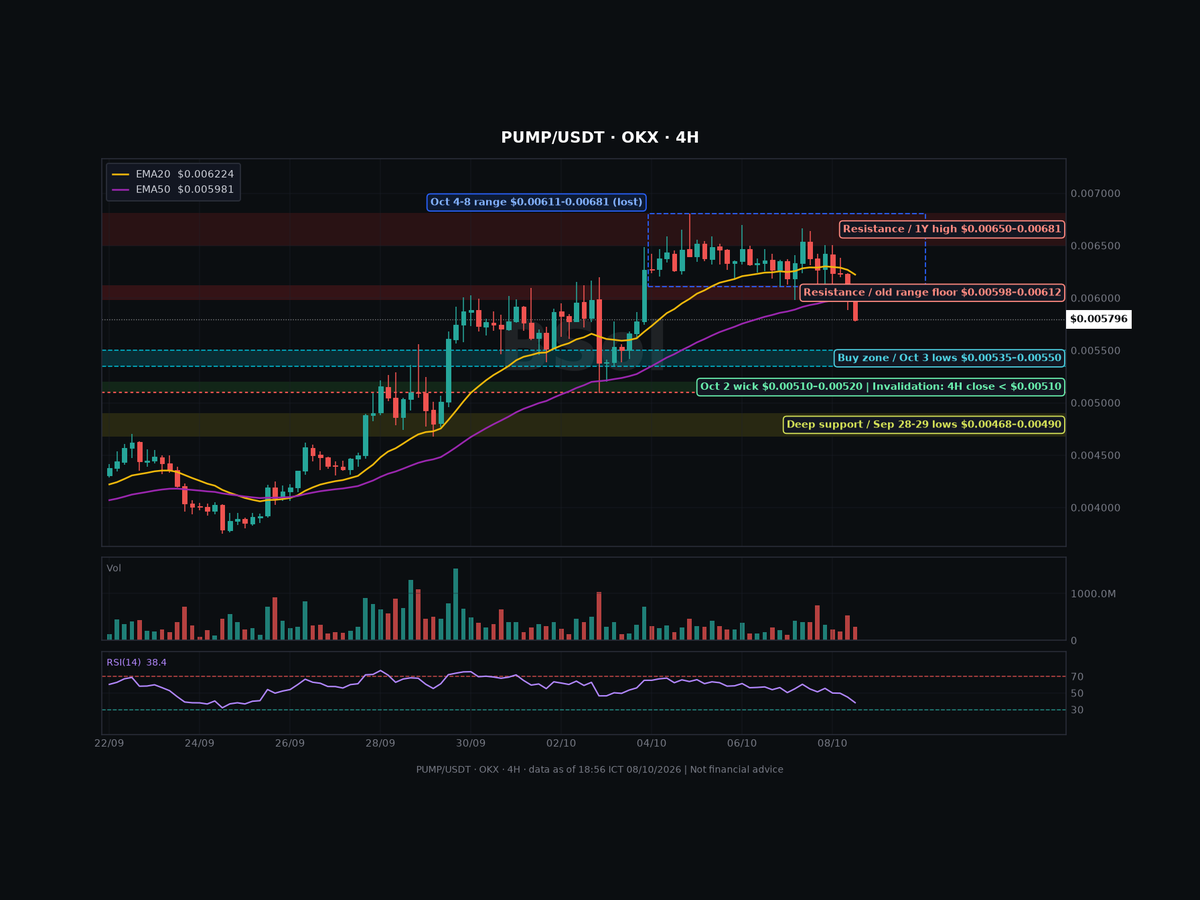Click the 0.004500 price axis tick
This screenshot has width=1200, height=900.
pos(1095,456)
